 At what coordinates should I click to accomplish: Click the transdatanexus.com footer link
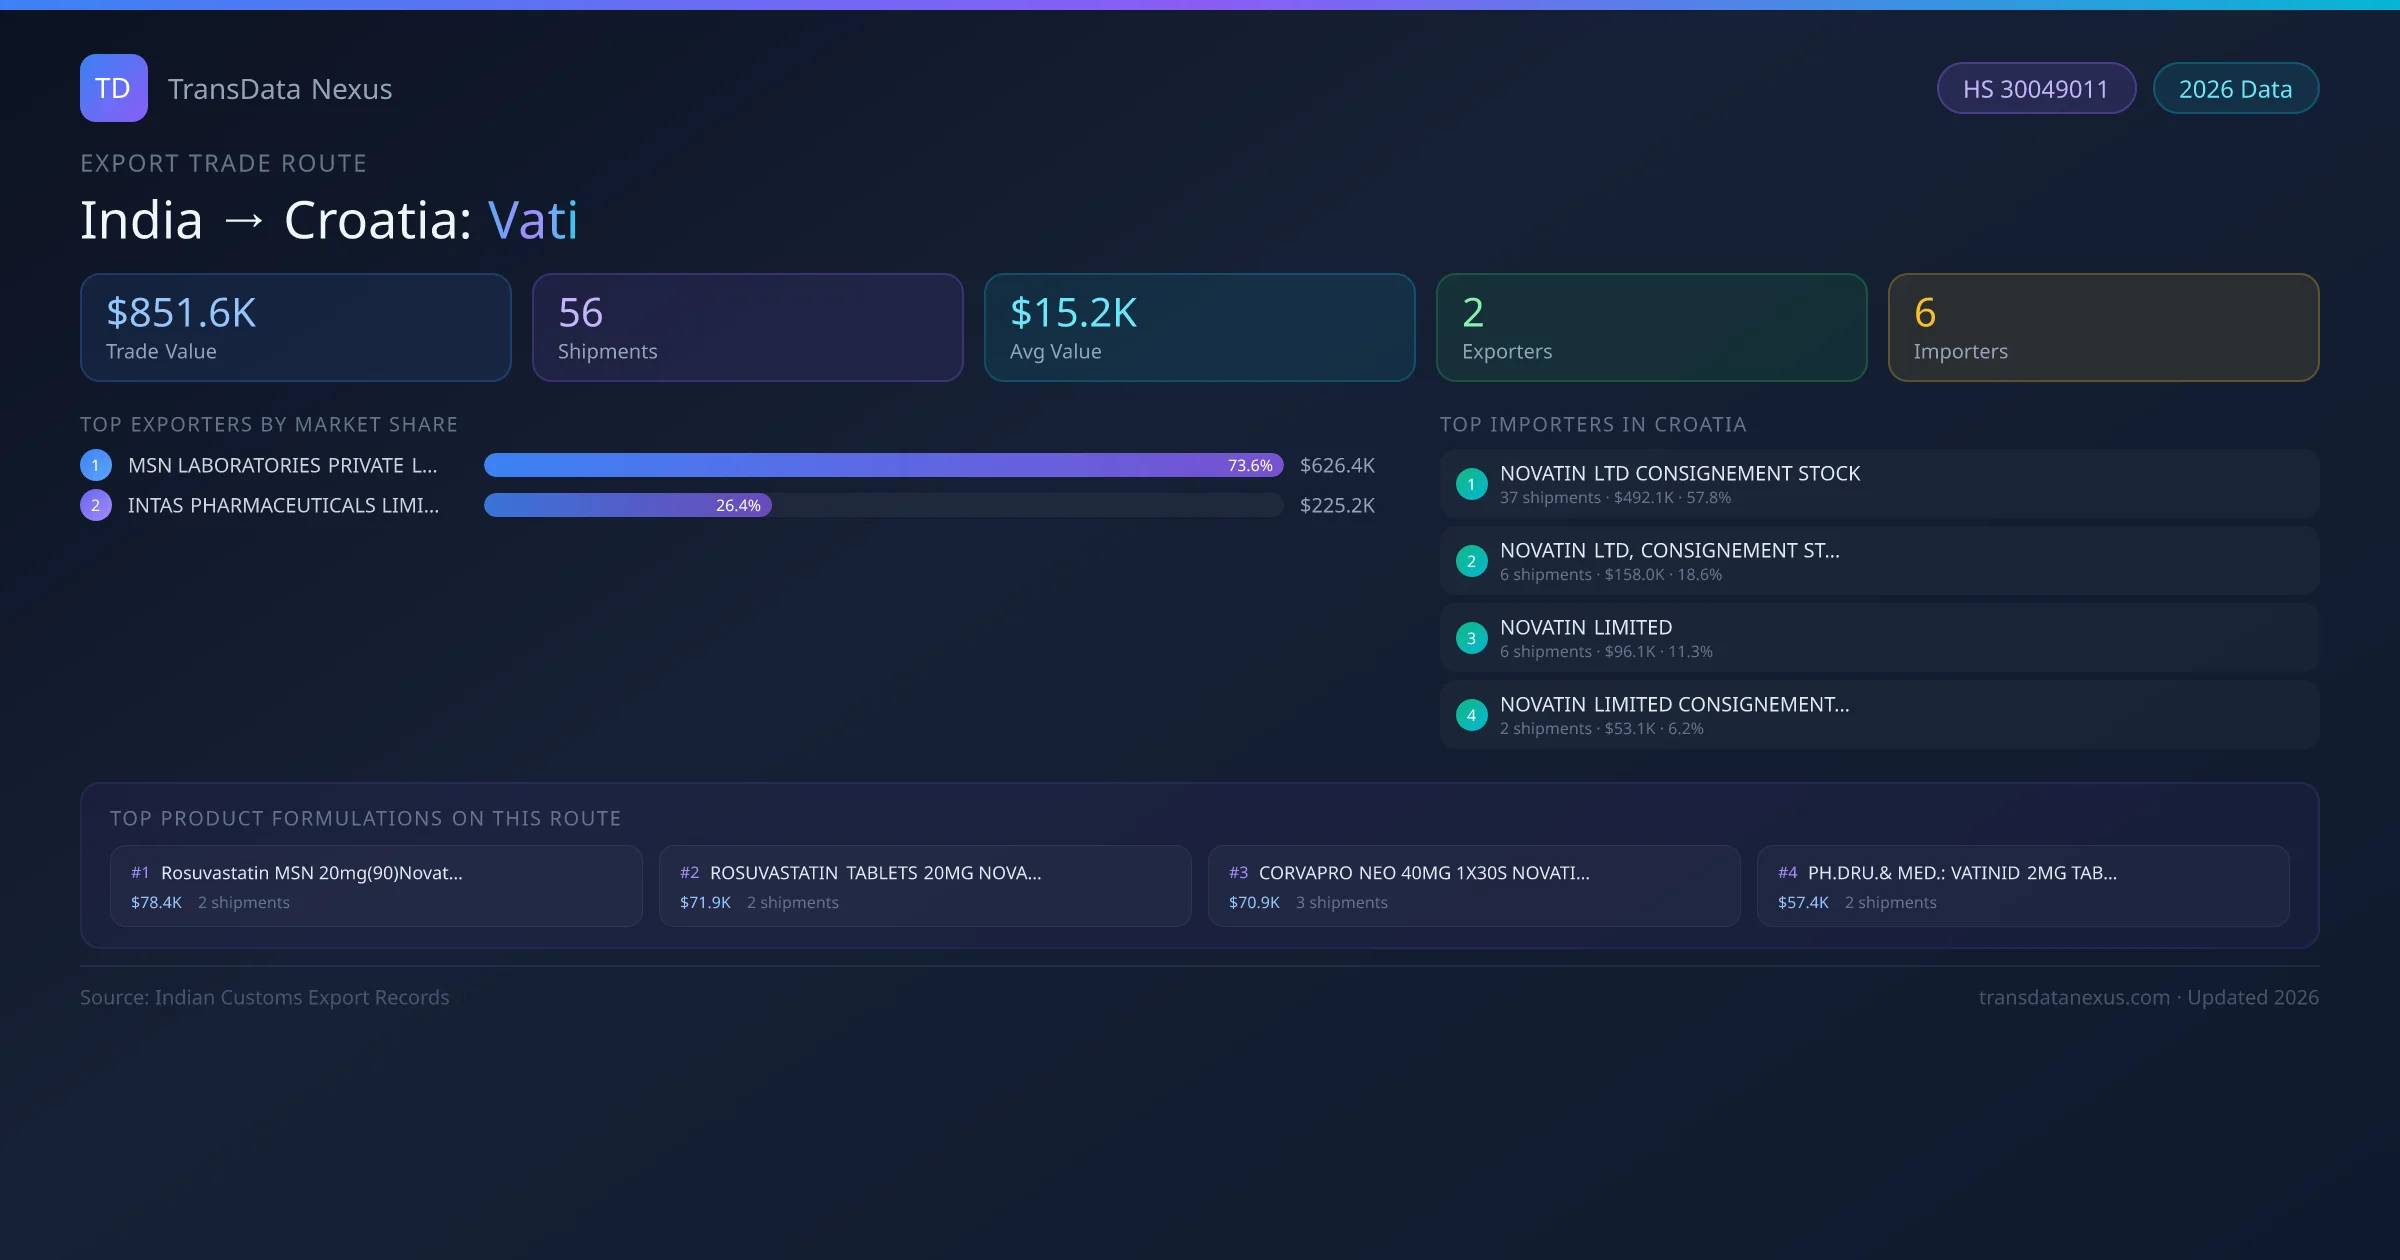pos(2073,998)
